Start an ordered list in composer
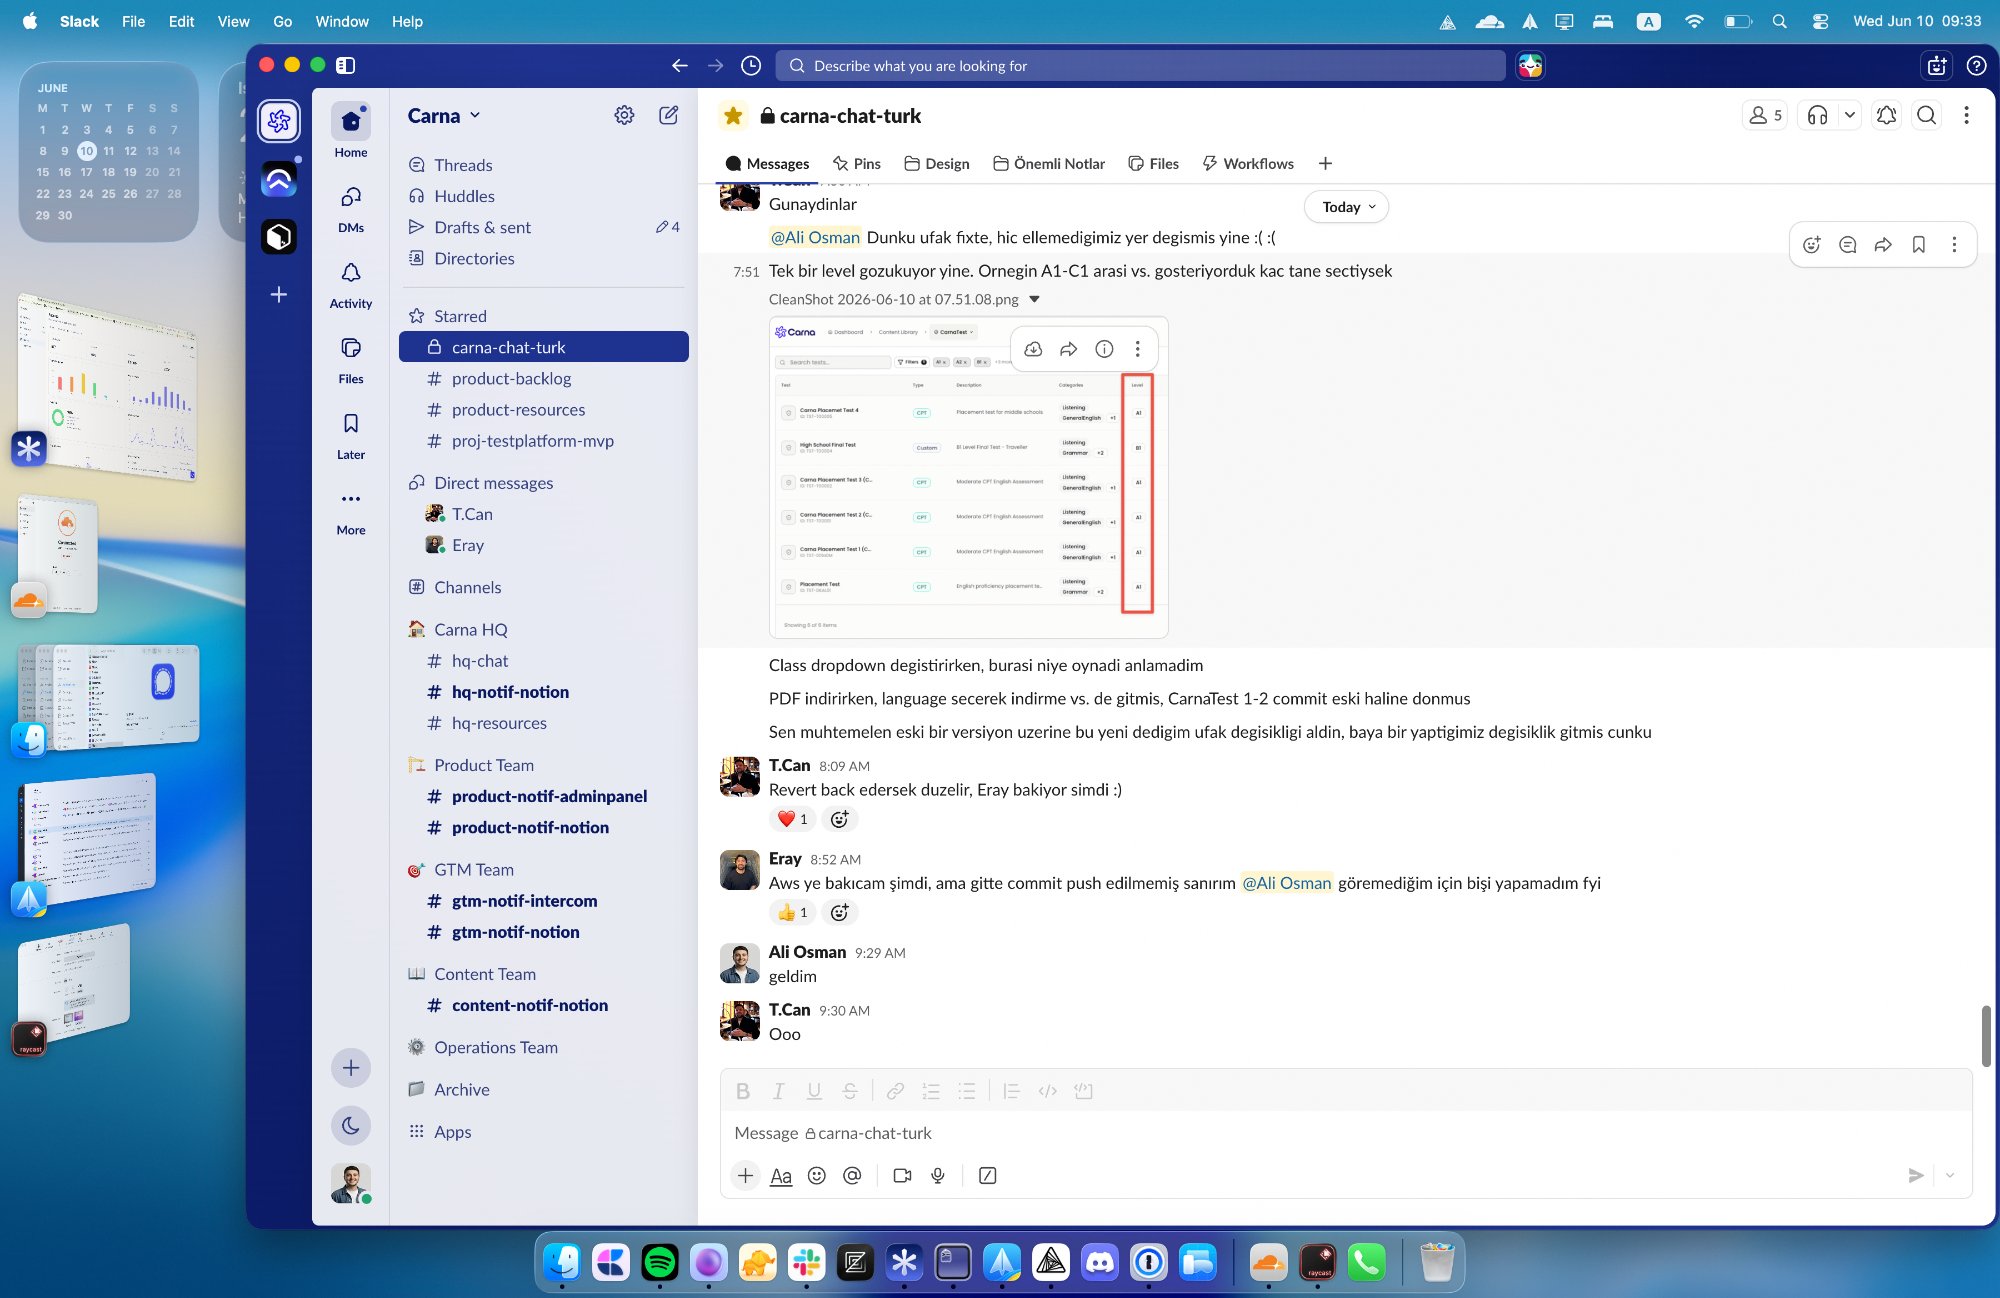 click(x=931, y=1091)
